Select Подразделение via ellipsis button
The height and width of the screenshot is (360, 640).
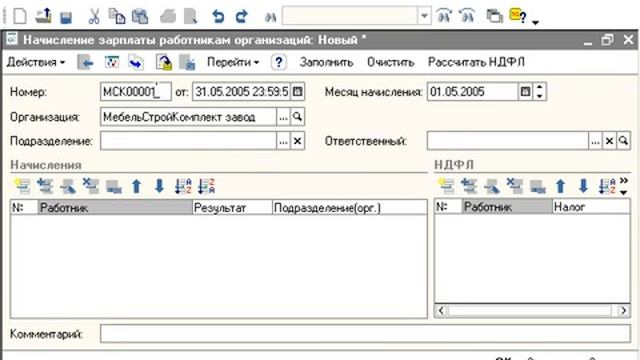283,141
